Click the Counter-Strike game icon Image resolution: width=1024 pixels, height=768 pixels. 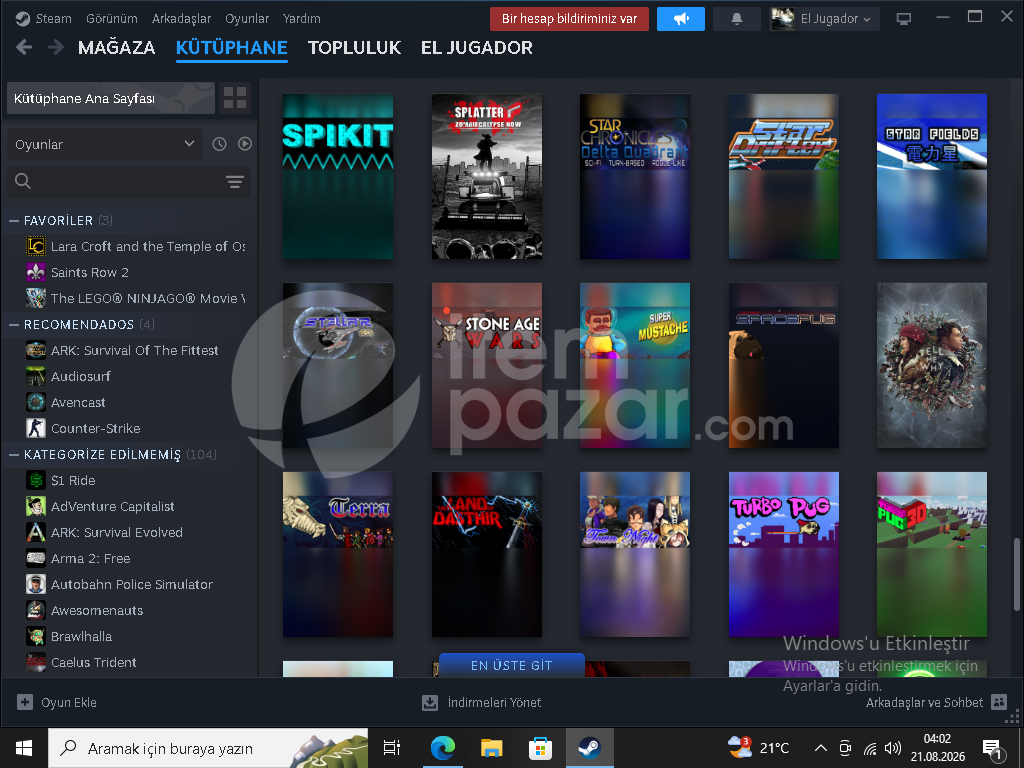(36, 428)
